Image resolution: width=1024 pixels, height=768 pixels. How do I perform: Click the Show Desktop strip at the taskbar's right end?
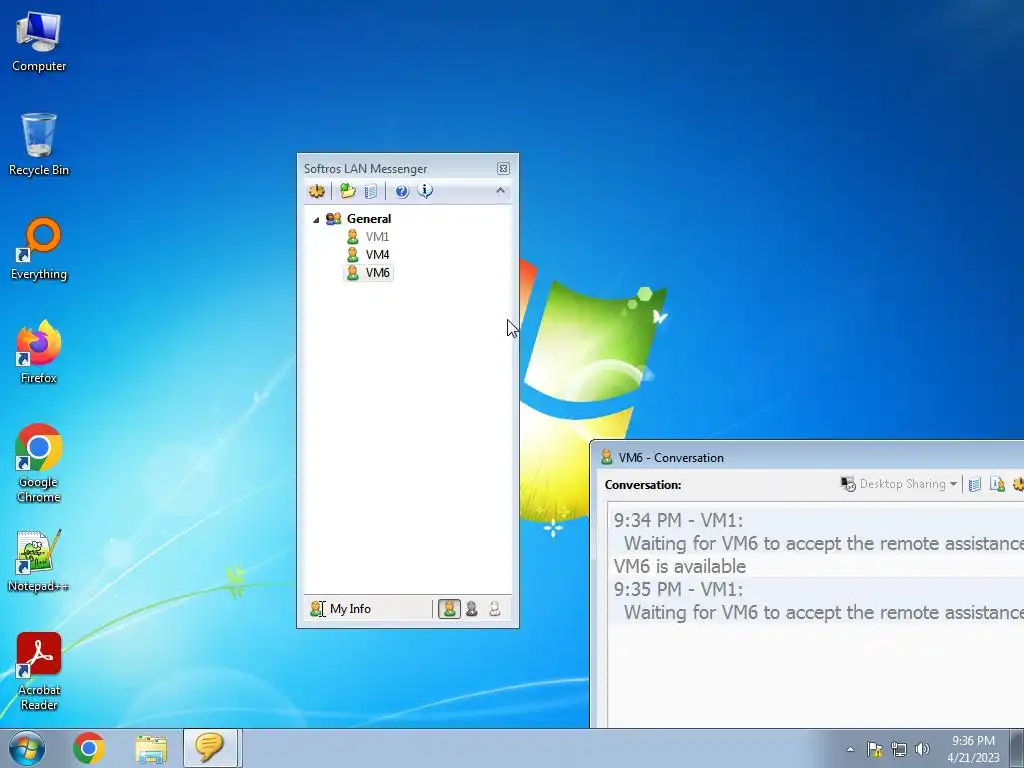pyautogui.click(x=1017, y=748)
